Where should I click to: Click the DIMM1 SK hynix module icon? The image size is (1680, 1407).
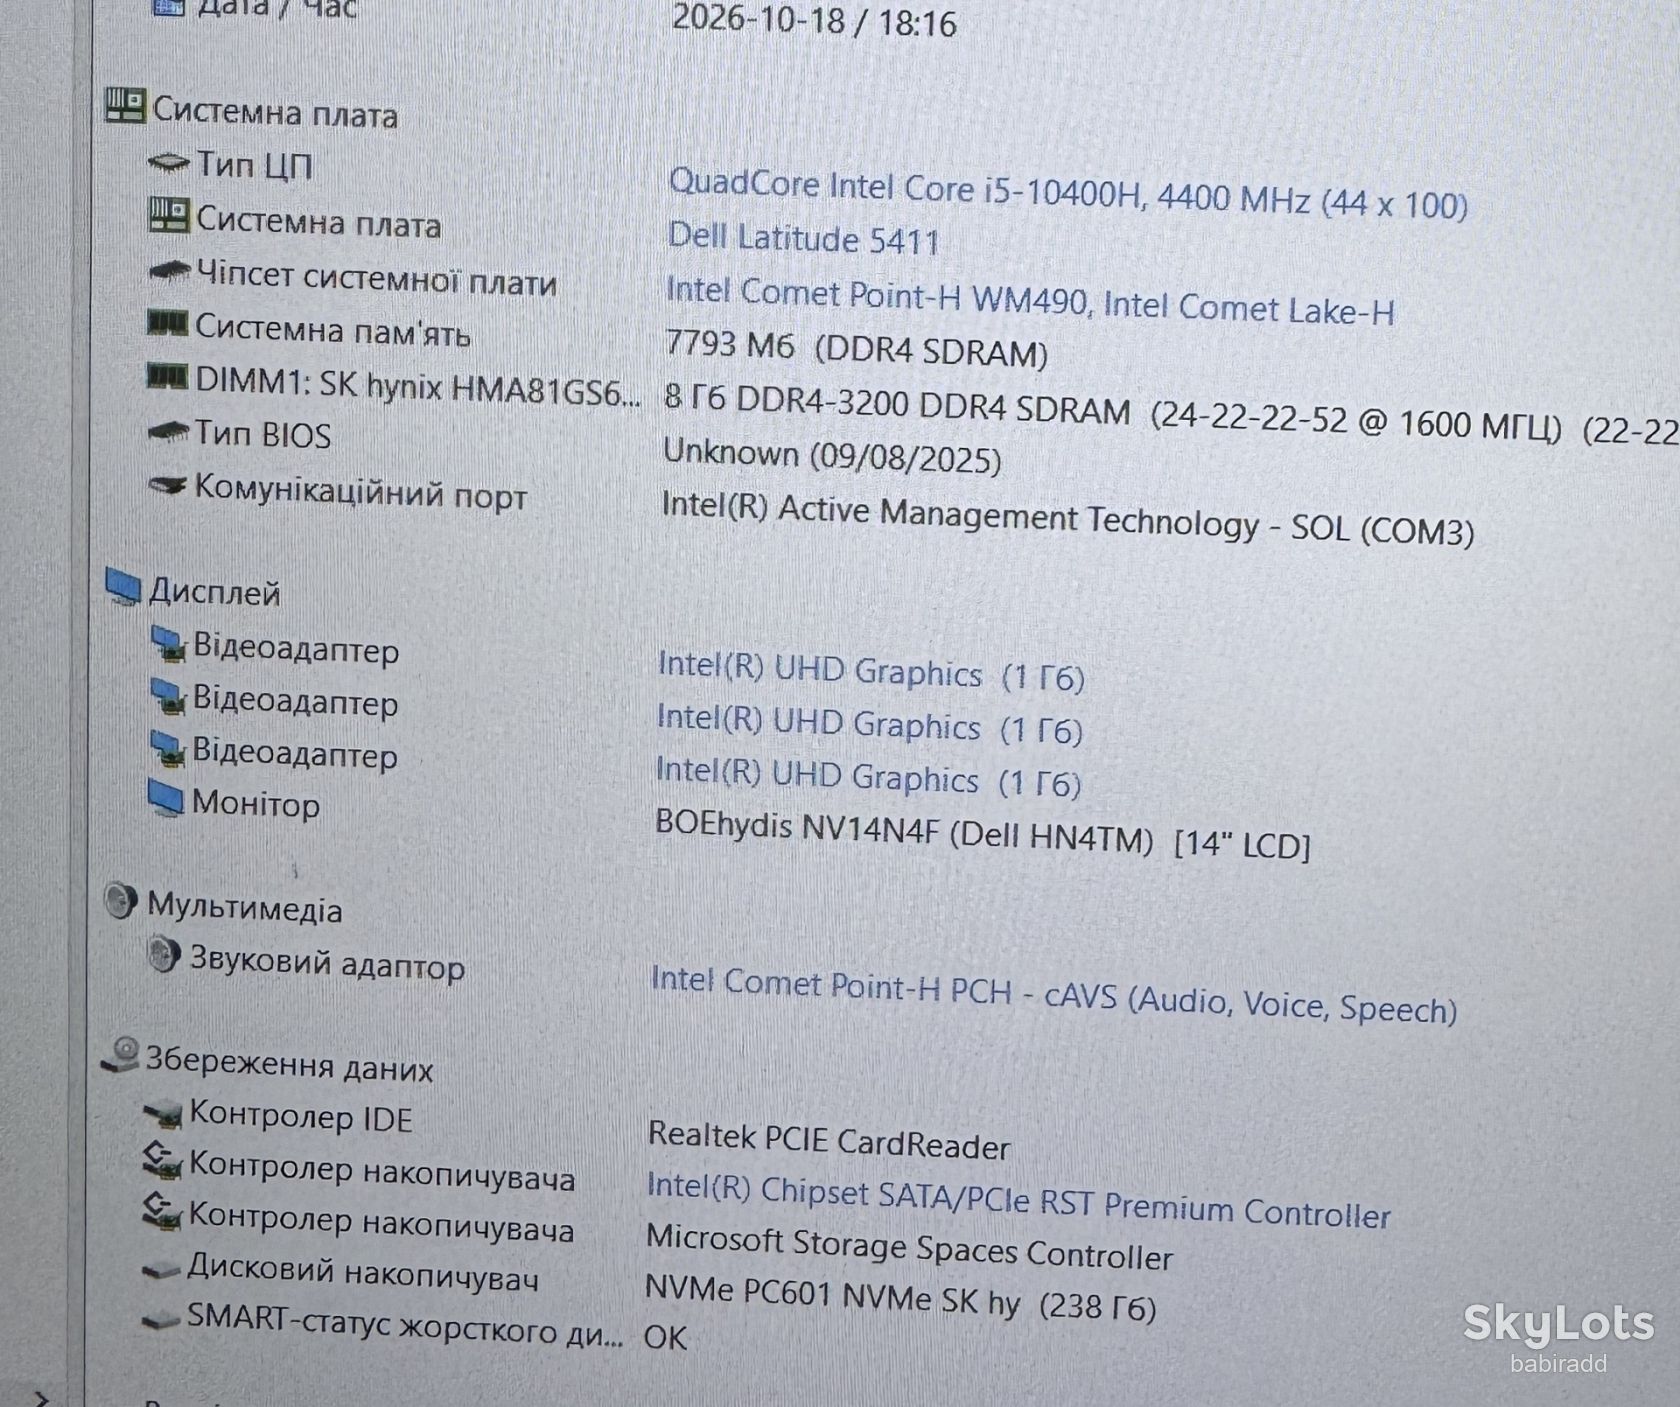click(x=167, y=377)
